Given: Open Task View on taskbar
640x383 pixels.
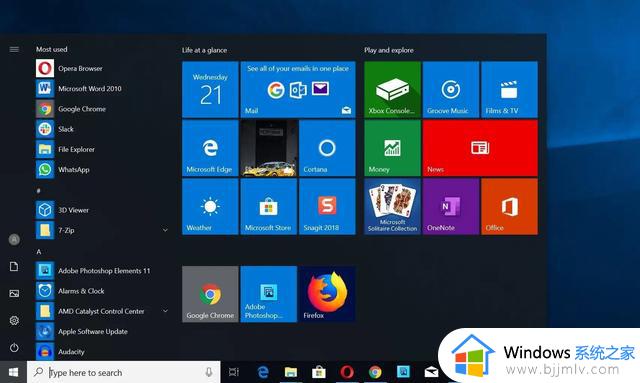Looking at the screenshot, I should (233, 372).
